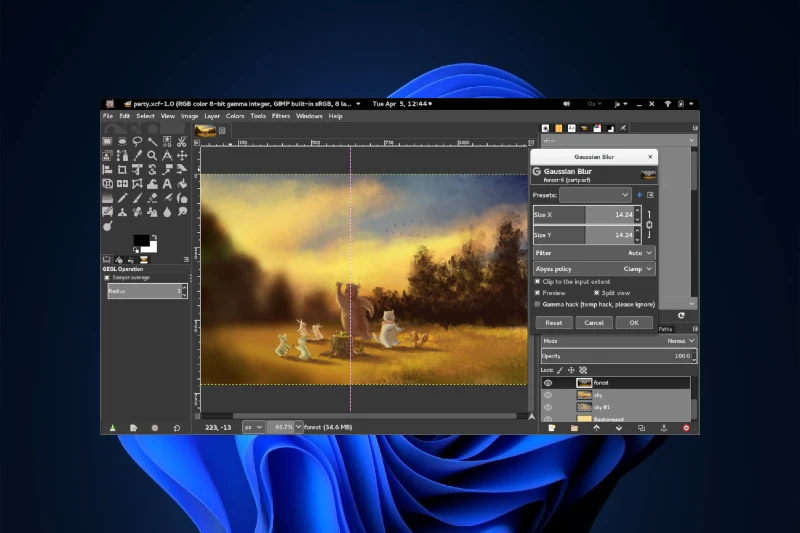The width and height of the screenshot is (800, 533).
Task: Open the File menu
Action: coord(108,116)
